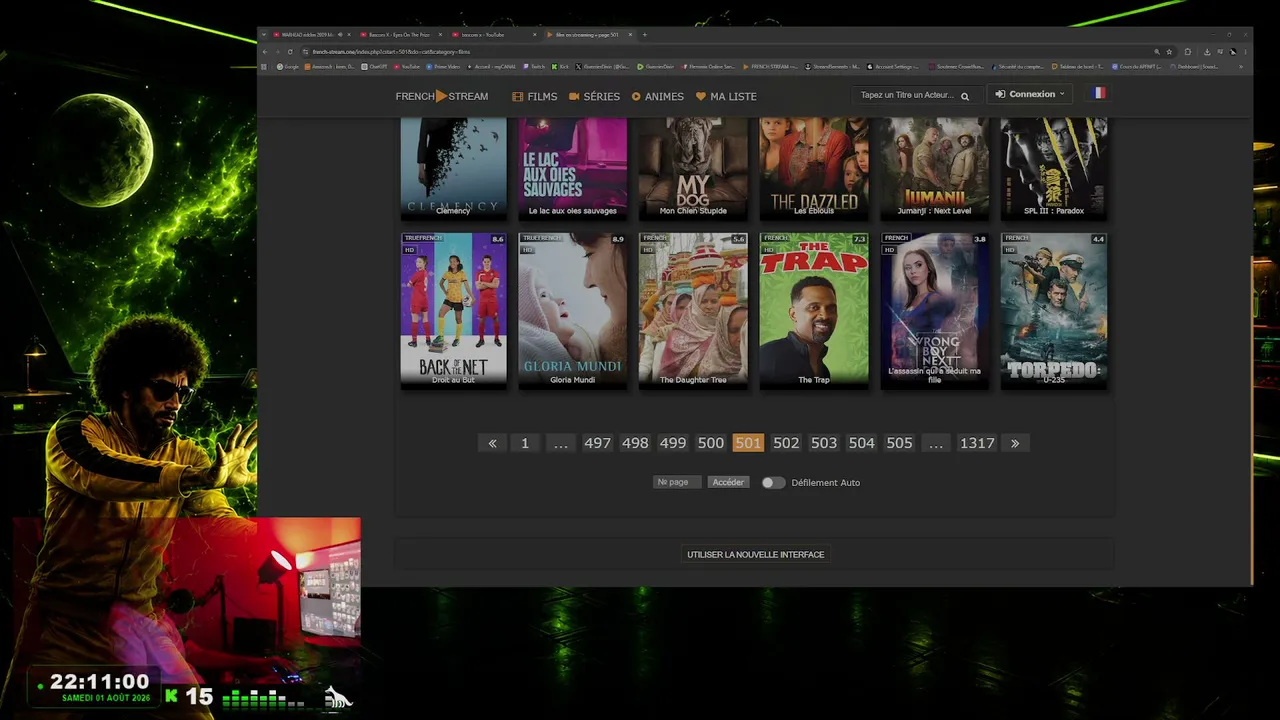This screenshot has height=720, width=1280.
Task: Go to page 505
Action: coord(900,443)
